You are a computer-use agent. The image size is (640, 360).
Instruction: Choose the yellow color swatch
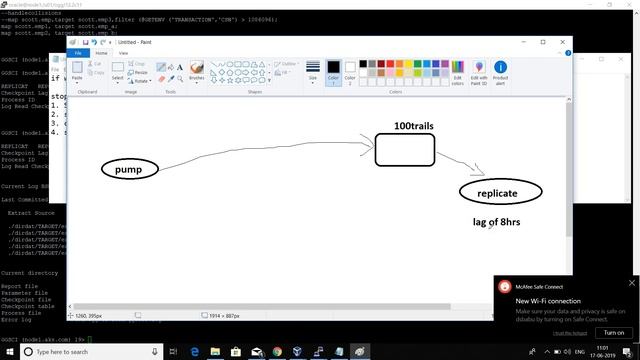pos(408,64)
